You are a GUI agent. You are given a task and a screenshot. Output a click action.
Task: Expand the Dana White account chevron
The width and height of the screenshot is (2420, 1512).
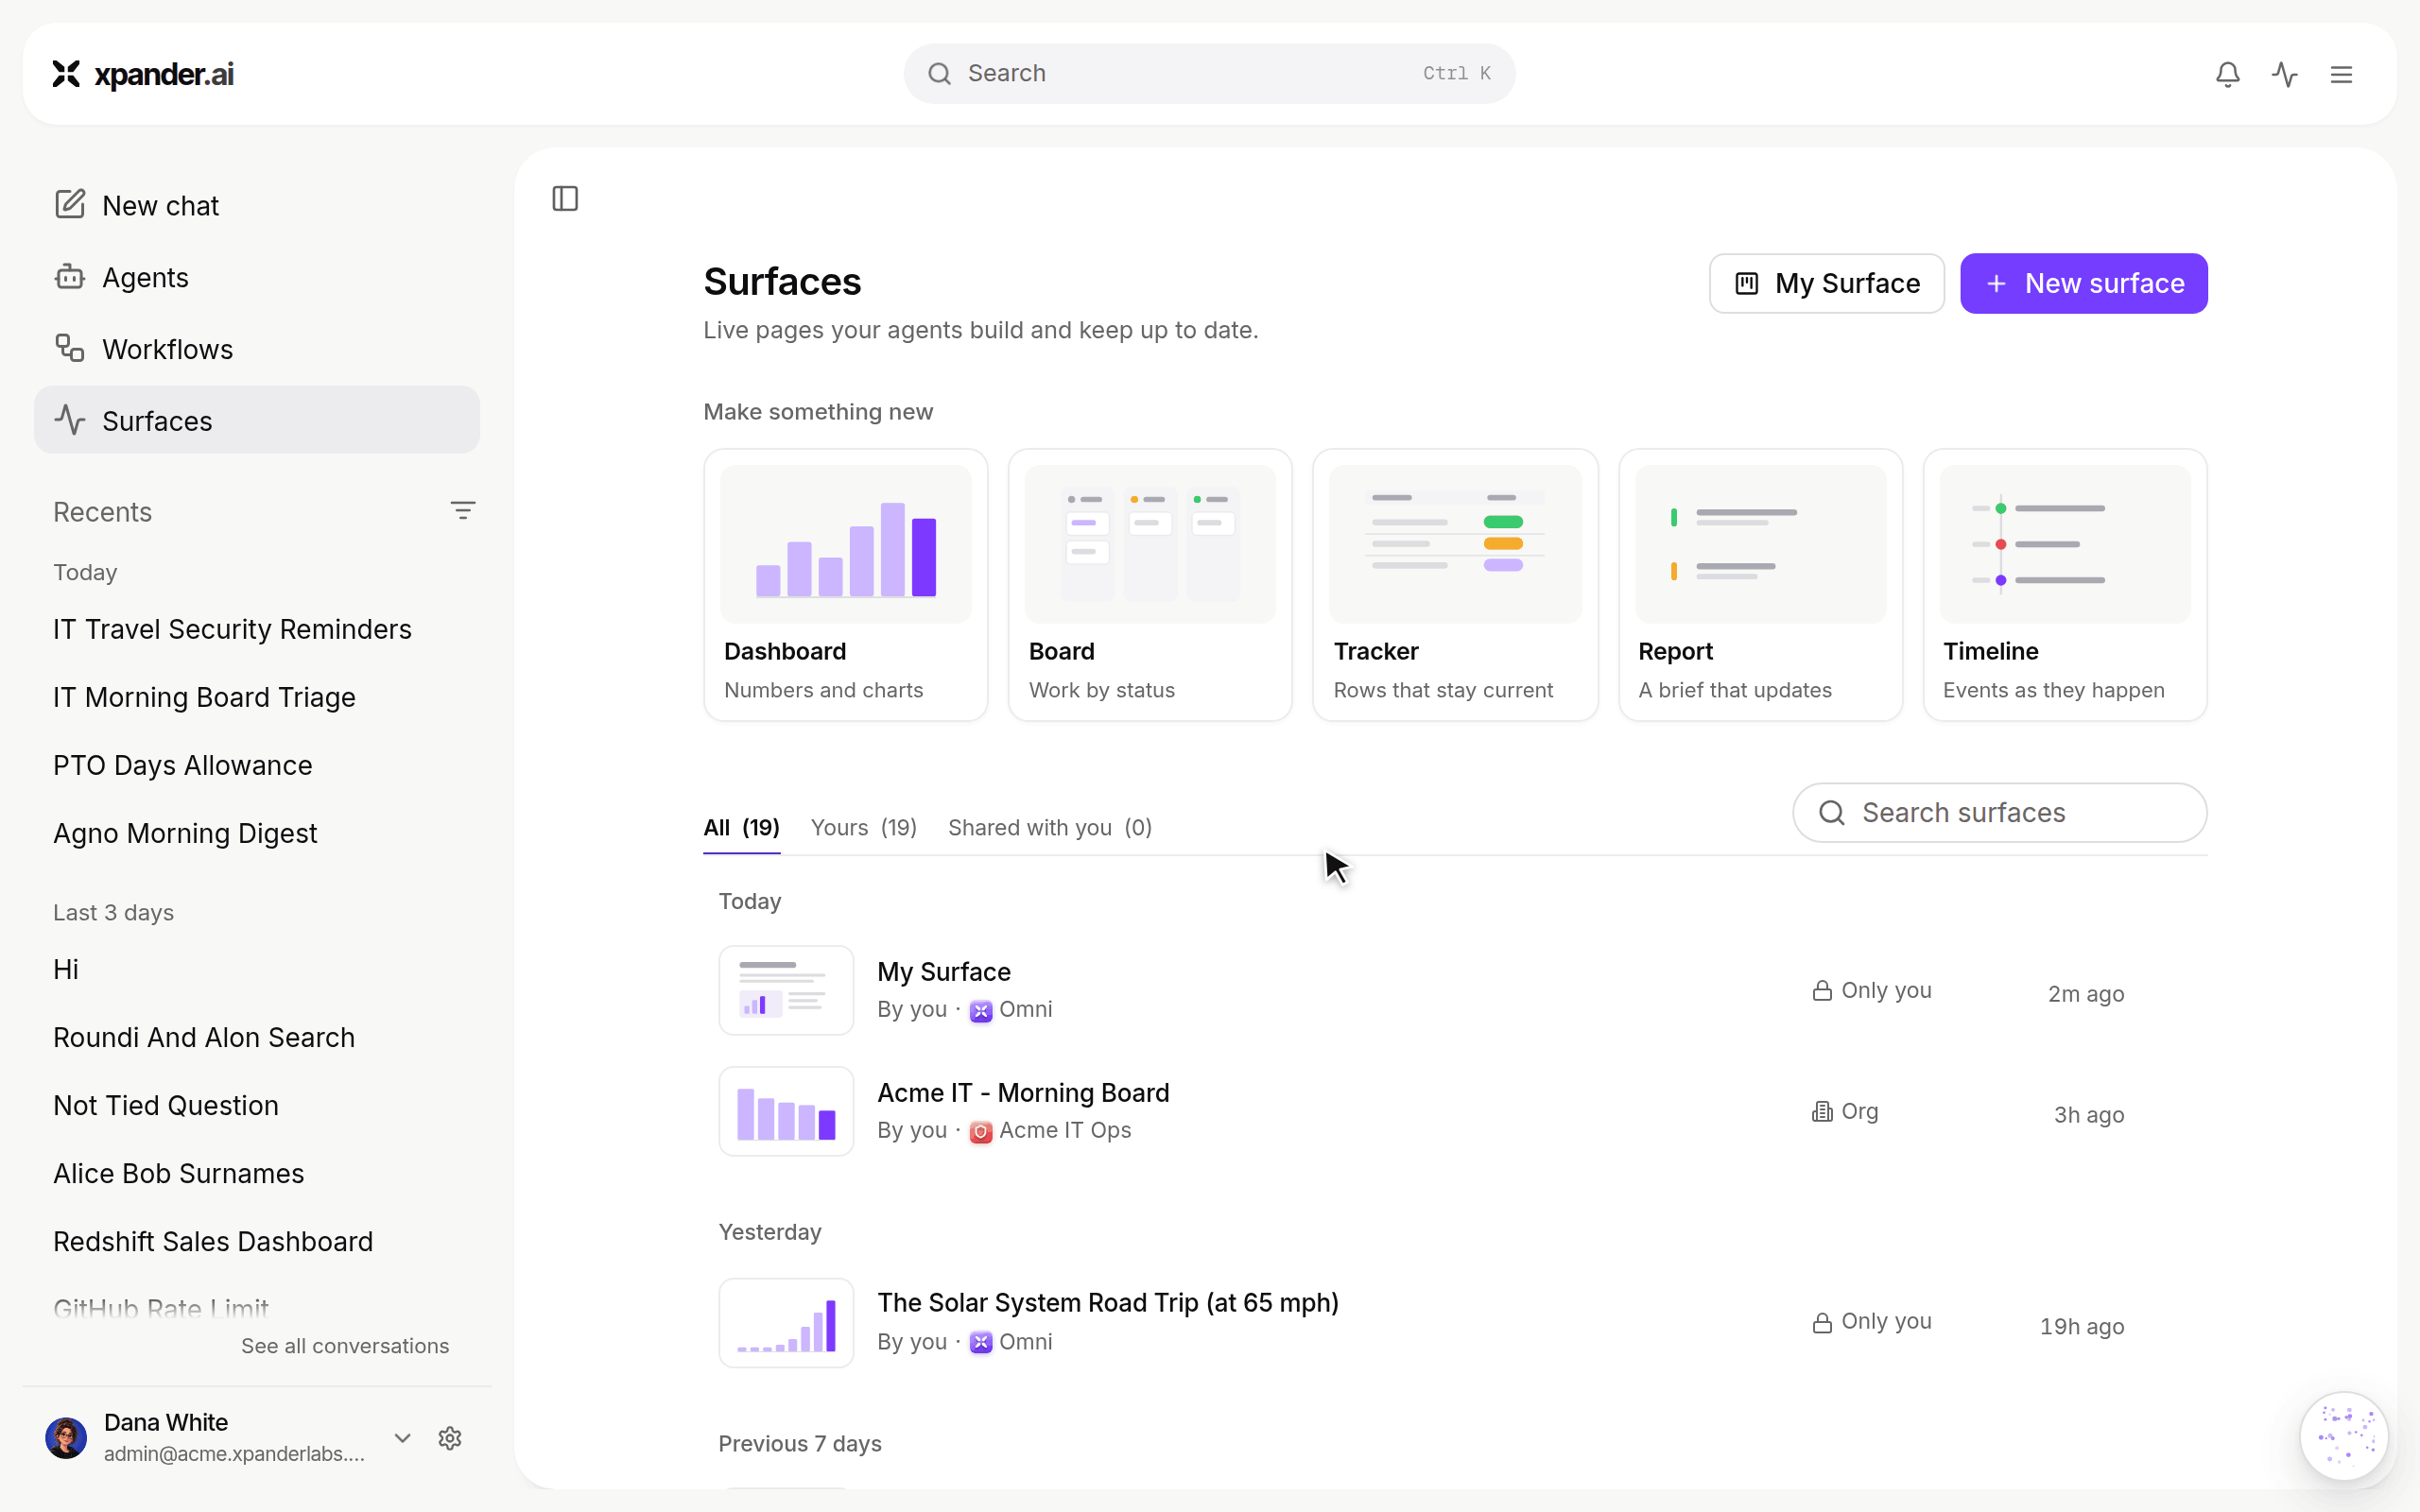(x=402, y=1438)
